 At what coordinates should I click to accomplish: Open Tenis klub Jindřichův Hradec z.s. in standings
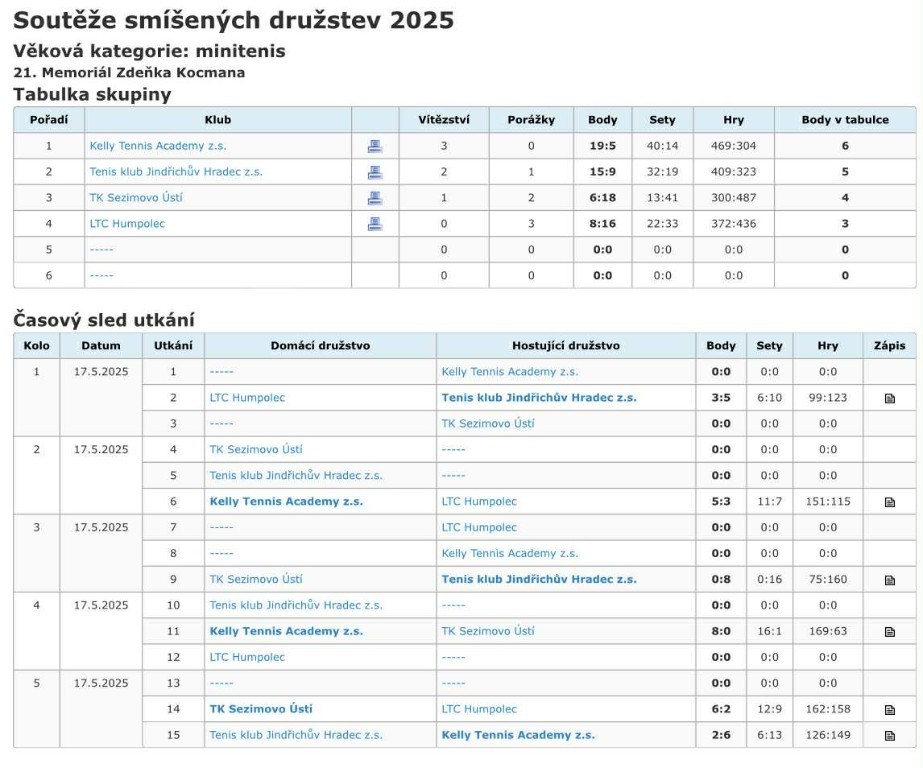(176, 172)
